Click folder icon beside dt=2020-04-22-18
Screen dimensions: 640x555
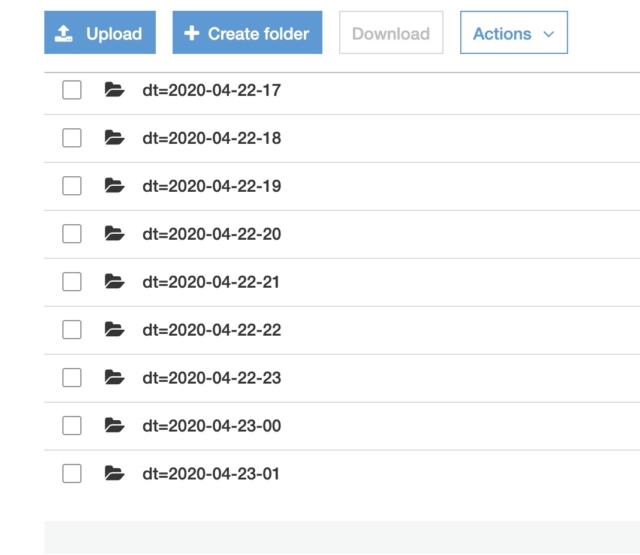pyautogui.click(x=114, y=138)
